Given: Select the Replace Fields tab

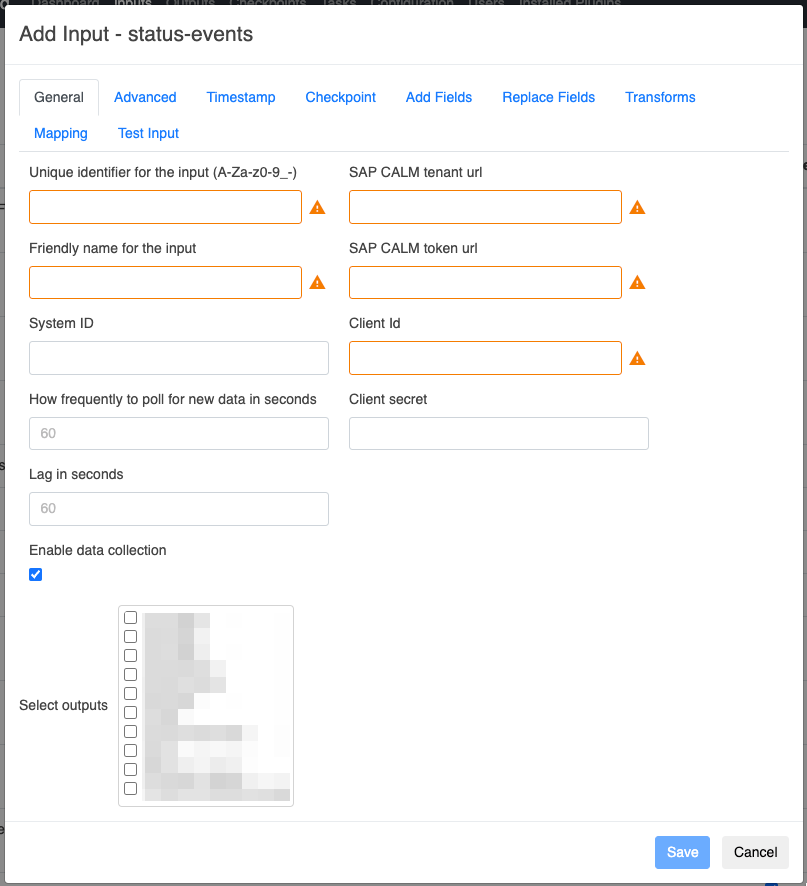Looking at the screenshot, I should 549,97.
